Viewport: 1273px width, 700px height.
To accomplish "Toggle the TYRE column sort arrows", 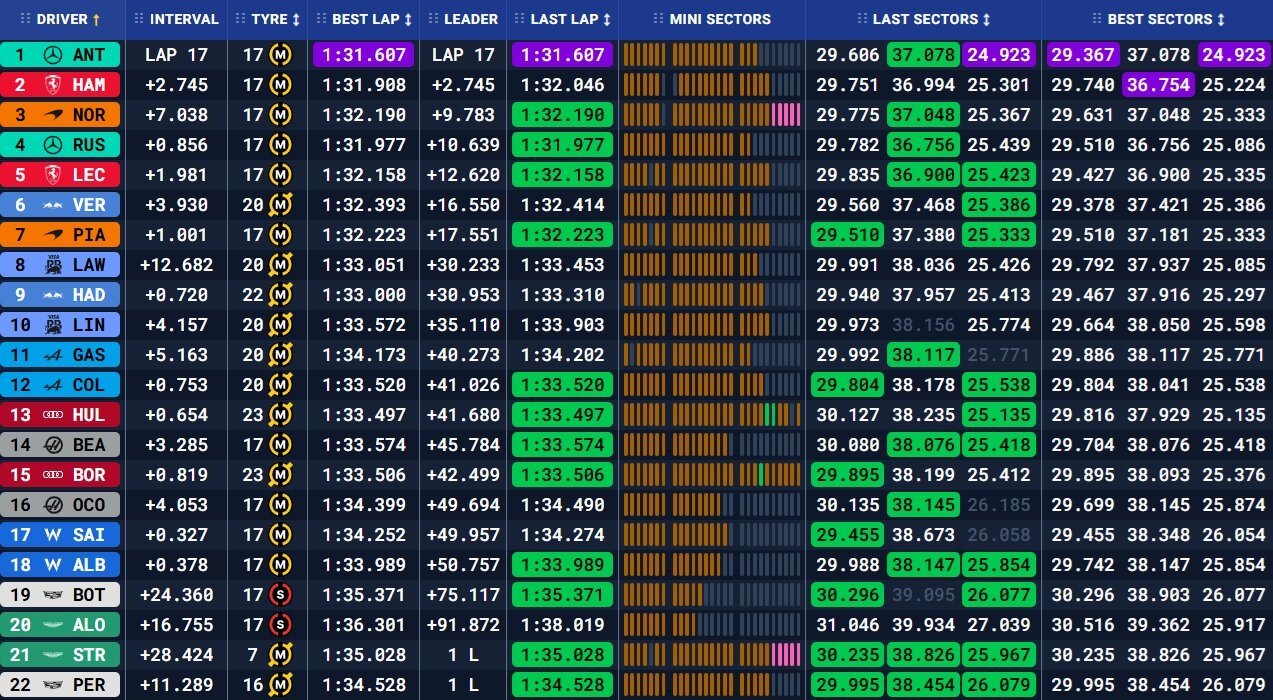I will tap(296, 19).
